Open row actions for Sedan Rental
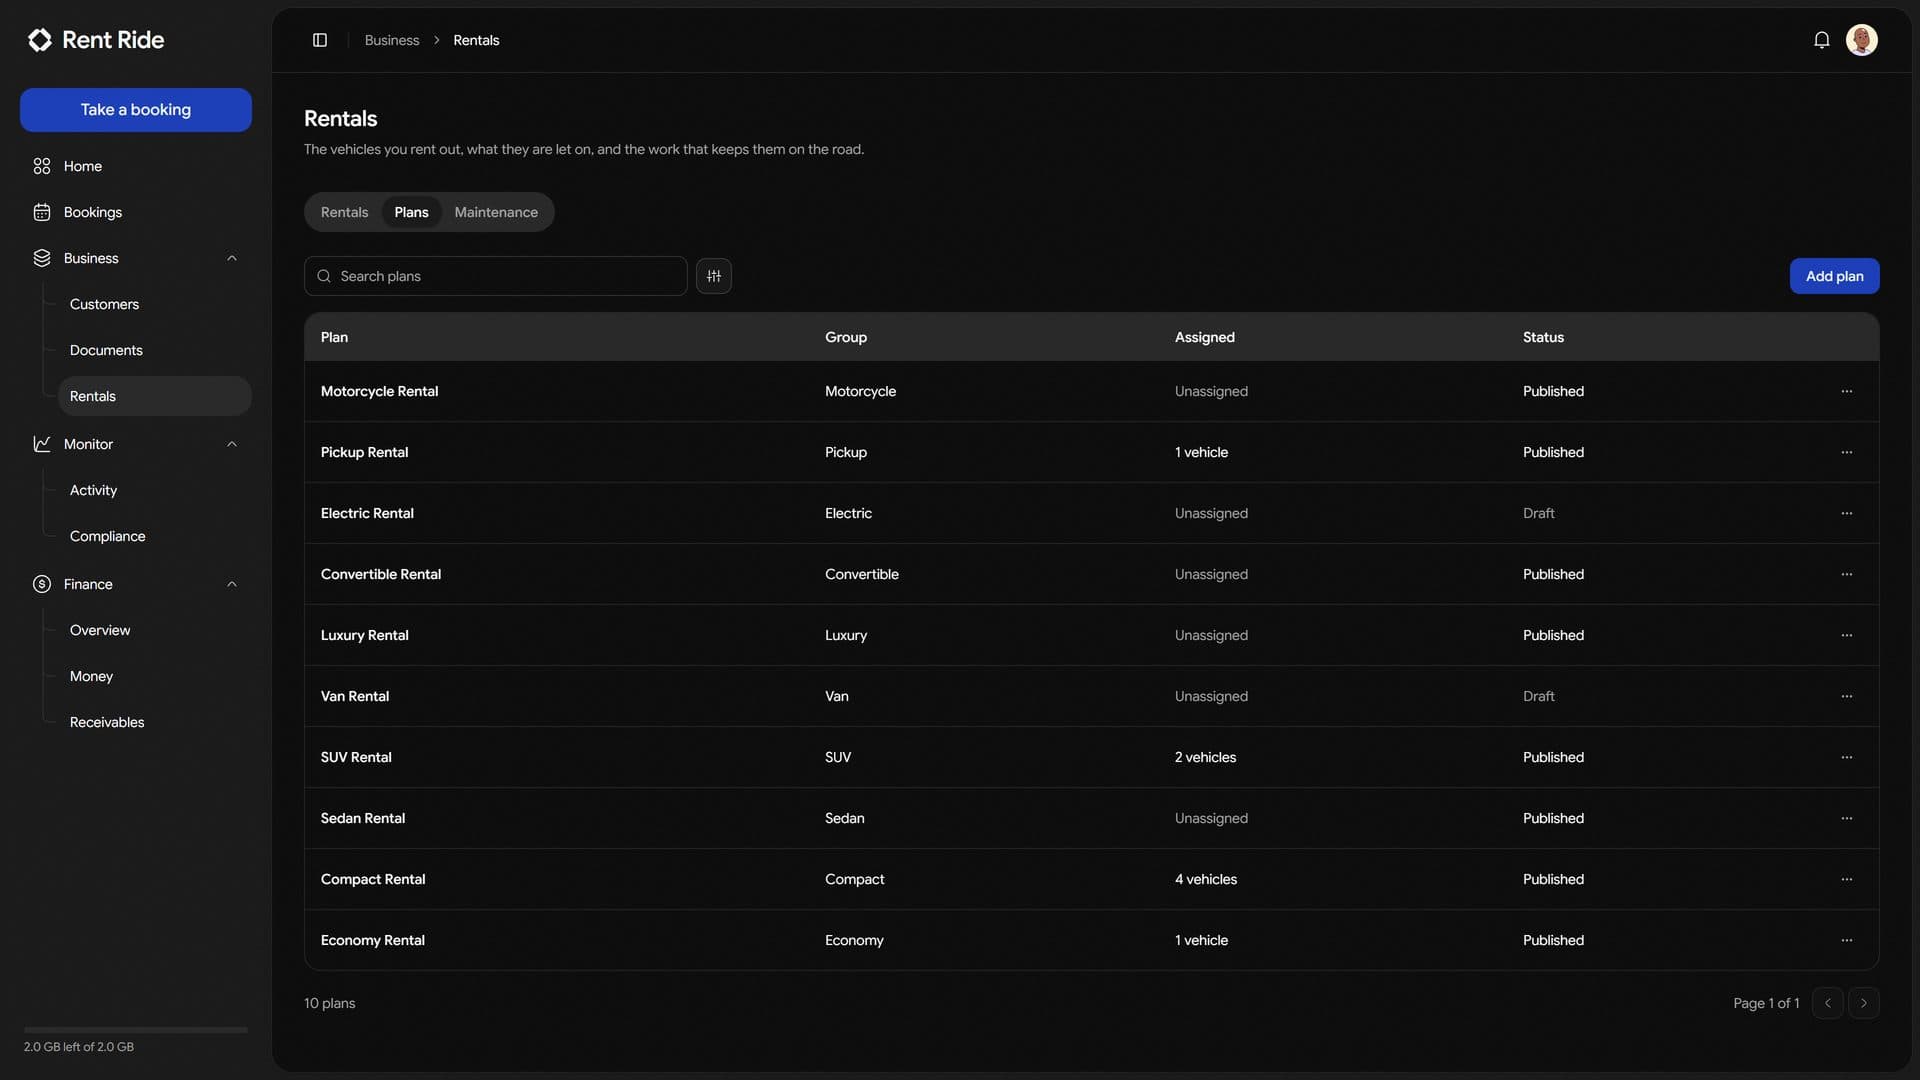The image size is (1920, 1080). 1847,818
